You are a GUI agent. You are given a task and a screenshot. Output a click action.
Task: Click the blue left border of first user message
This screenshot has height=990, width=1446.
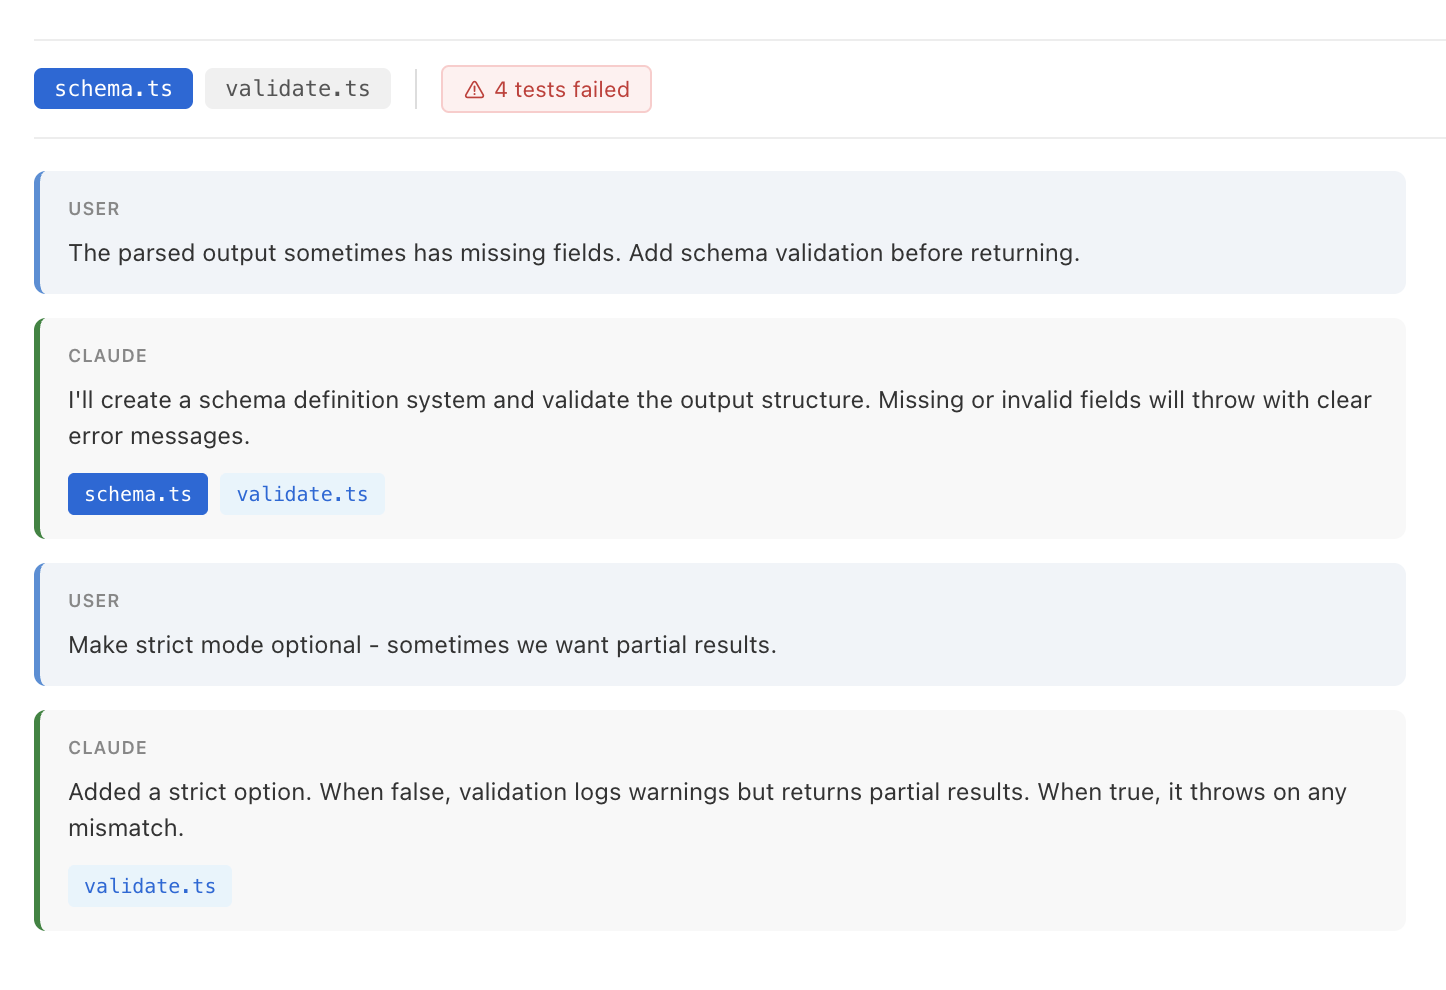pyautogui.click(x=38, y=232)
